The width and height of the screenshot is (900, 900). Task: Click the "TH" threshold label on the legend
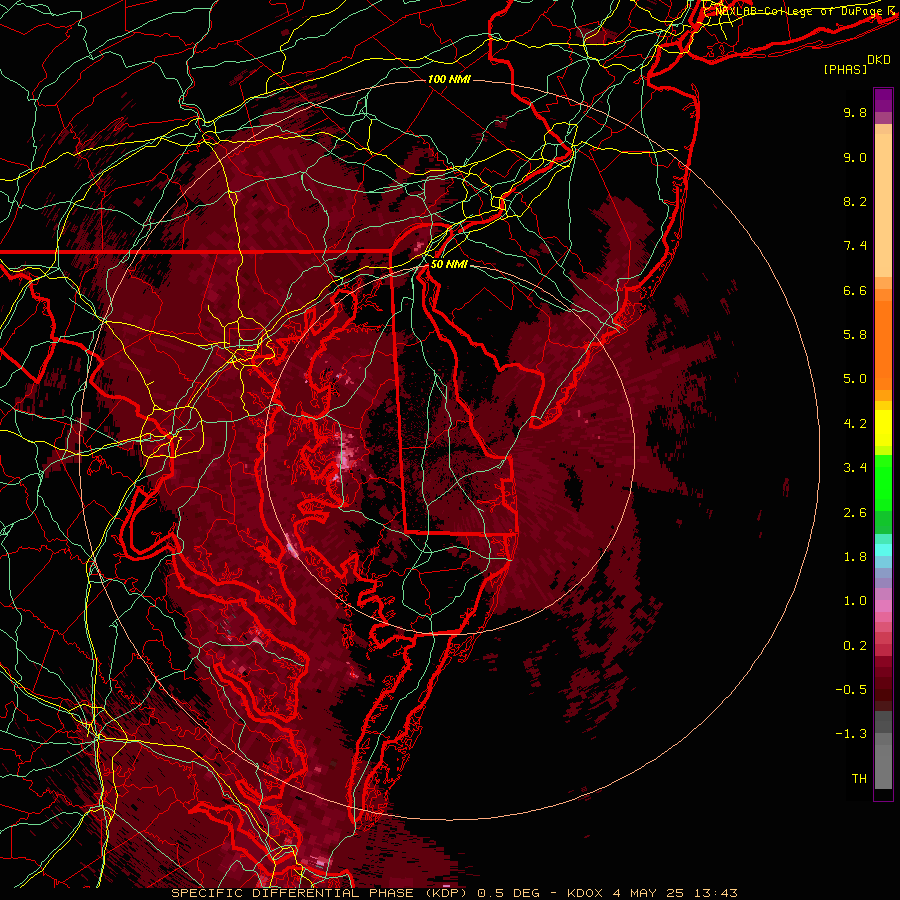859,779
